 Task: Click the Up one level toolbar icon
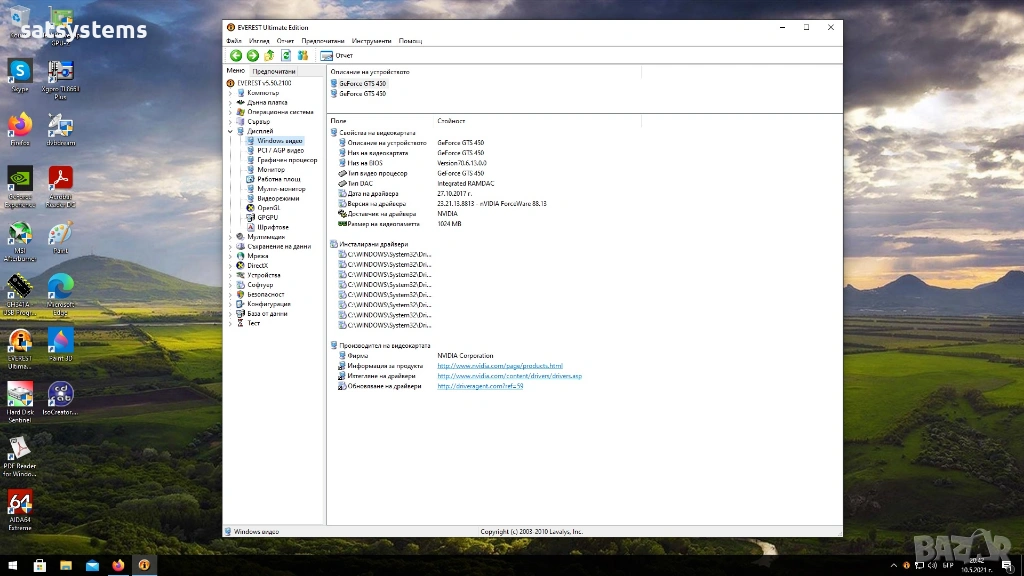(x=269, y=56)
